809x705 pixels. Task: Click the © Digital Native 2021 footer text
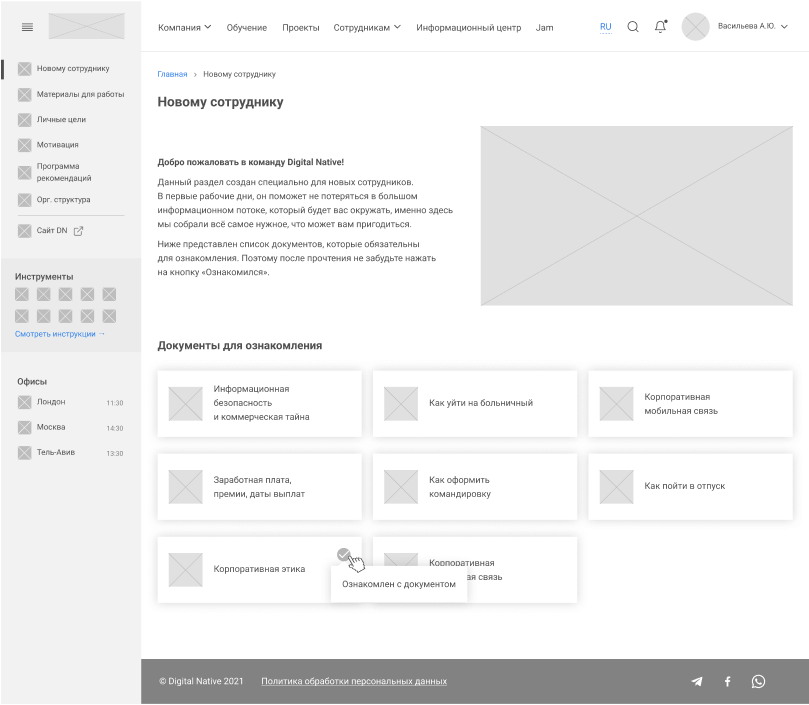[x=201, y=681]
